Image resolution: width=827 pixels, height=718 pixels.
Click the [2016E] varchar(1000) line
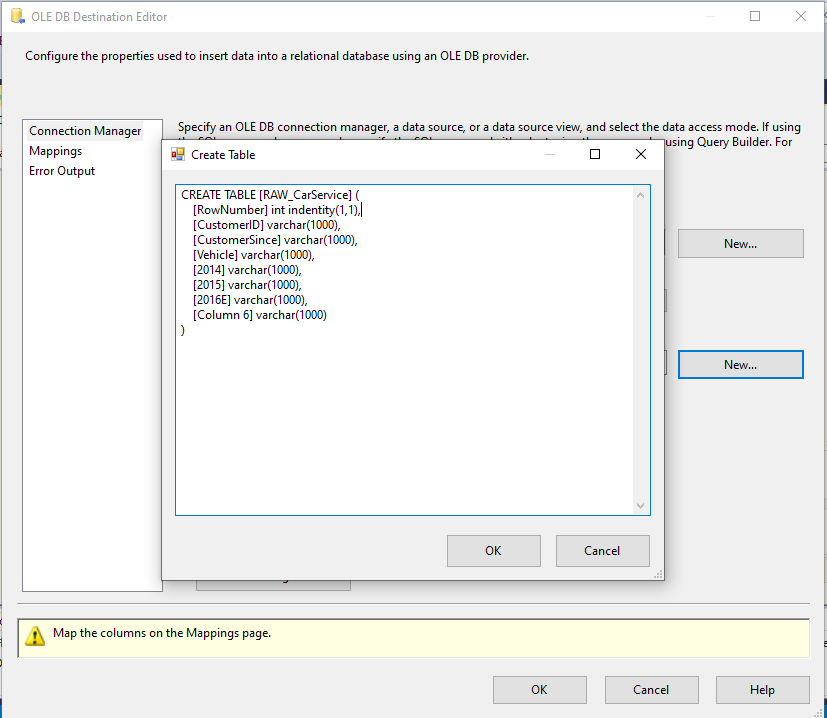click(x=250, y=300)
